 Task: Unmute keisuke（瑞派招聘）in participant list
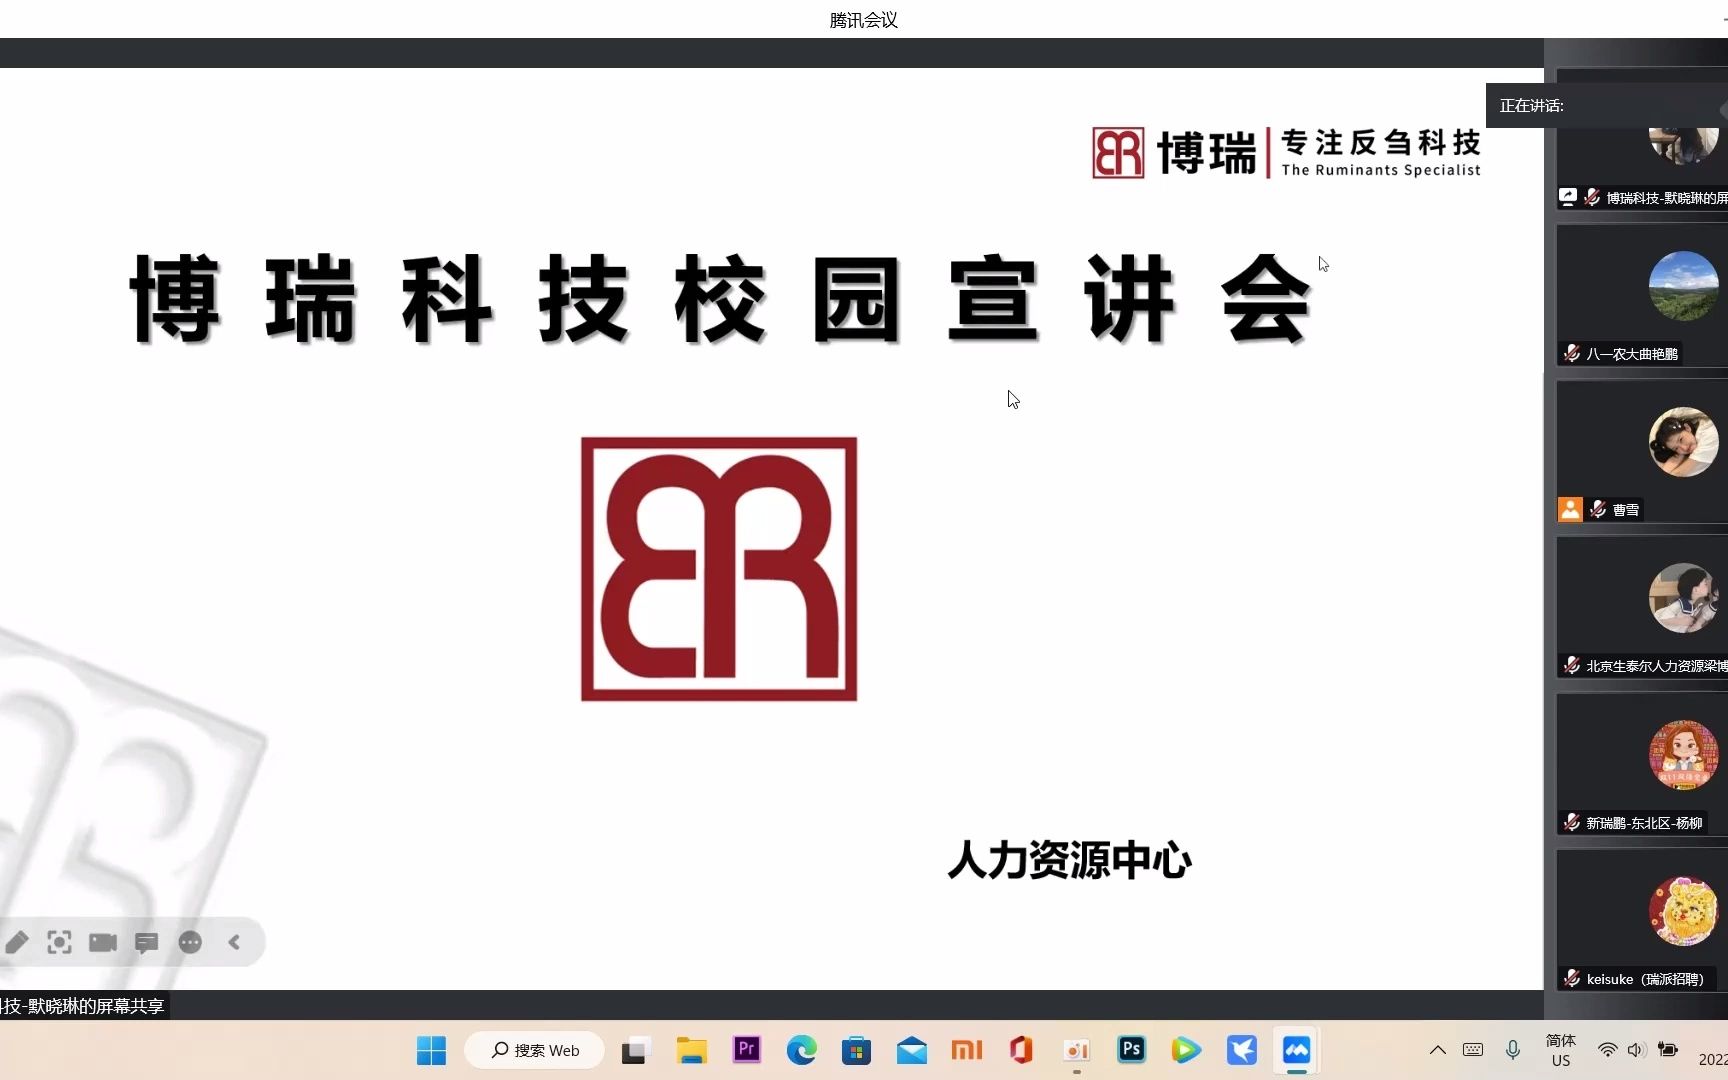pyautogui.click(x=1572, y=978)
